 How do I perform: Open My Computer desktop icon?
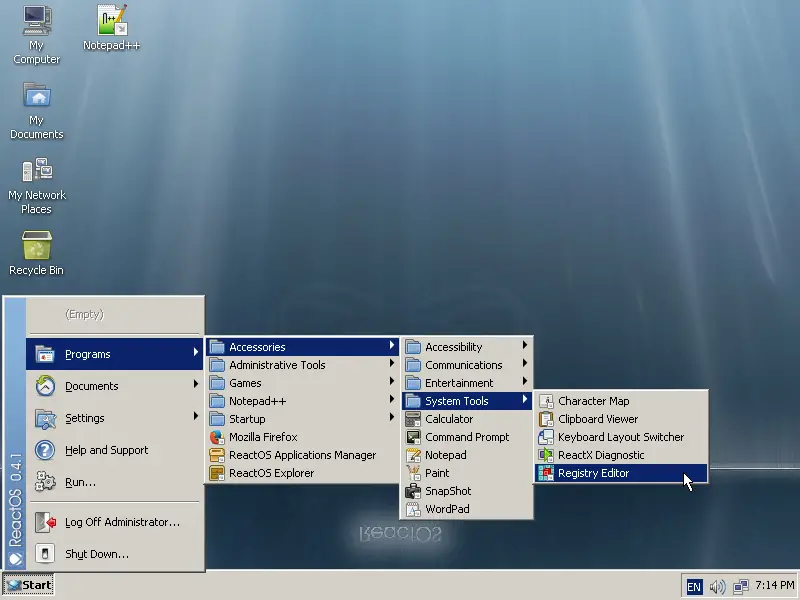pyautogui.click(x=37, y=35)
